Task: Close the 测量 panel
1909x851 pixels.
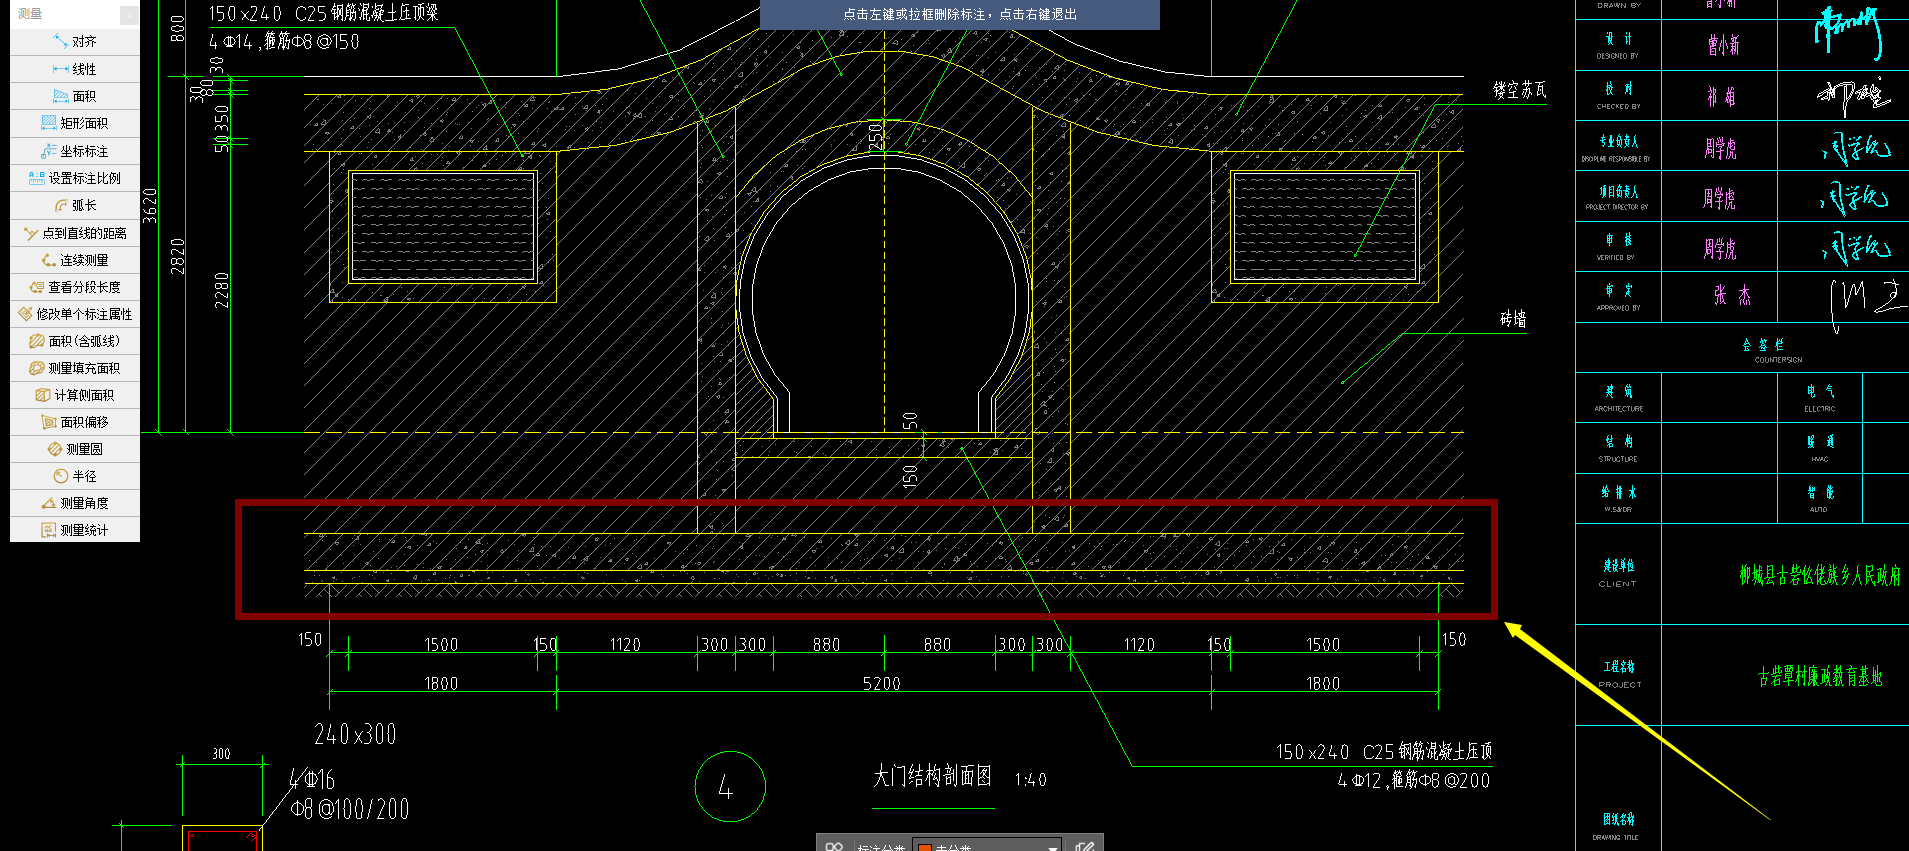Action: point(130,14)
